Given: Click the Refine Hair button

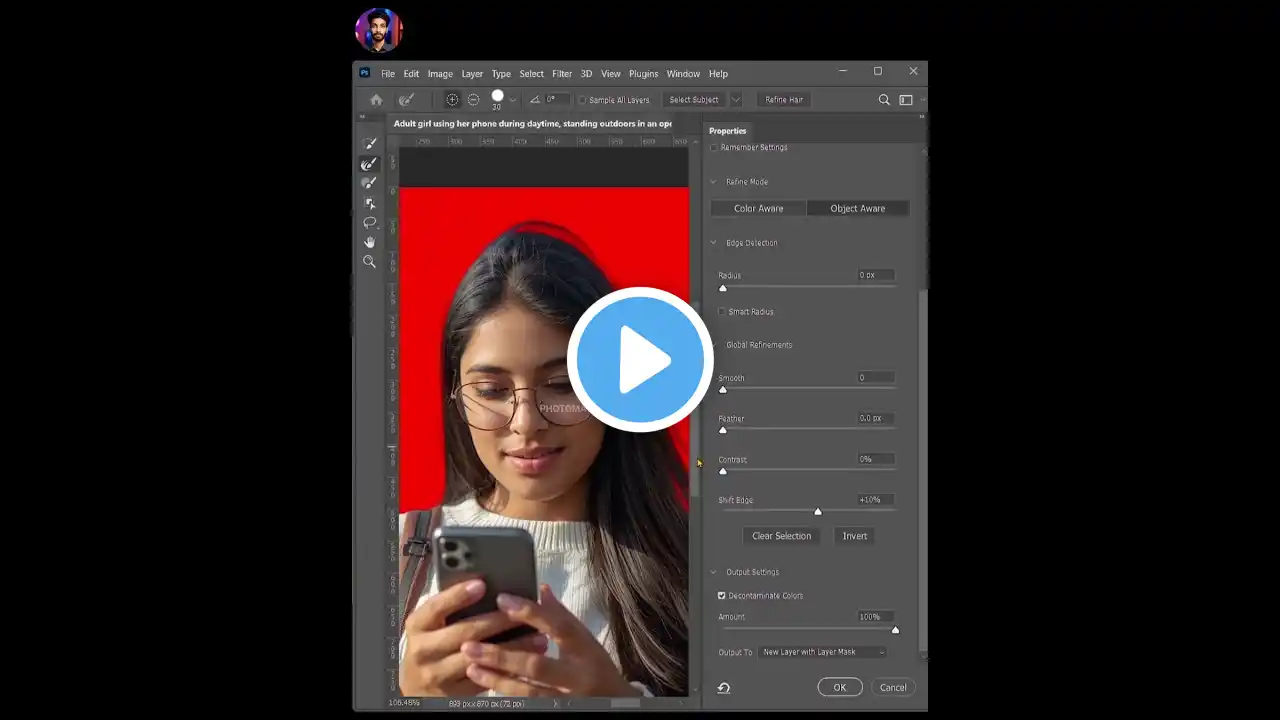Looking at the screenshot, I should 784,100.
